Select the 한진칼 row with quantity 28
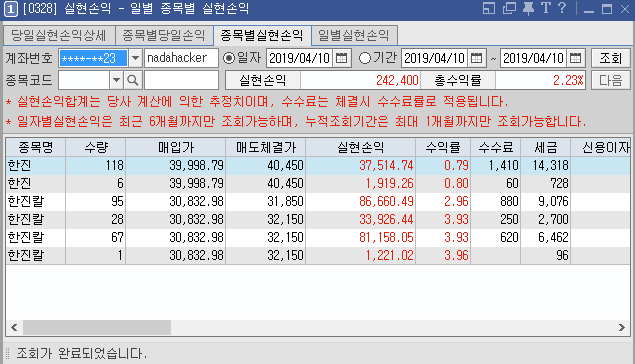 pos(318,219)
